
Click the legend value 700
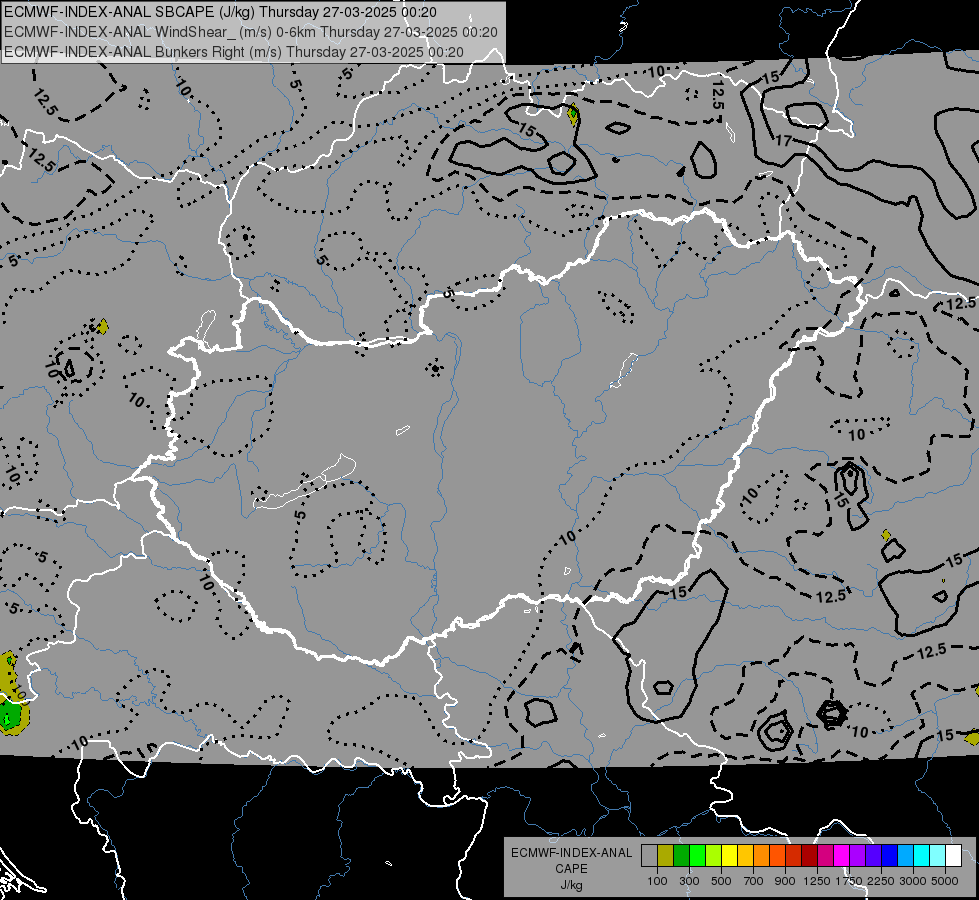(x=754, y=881)
